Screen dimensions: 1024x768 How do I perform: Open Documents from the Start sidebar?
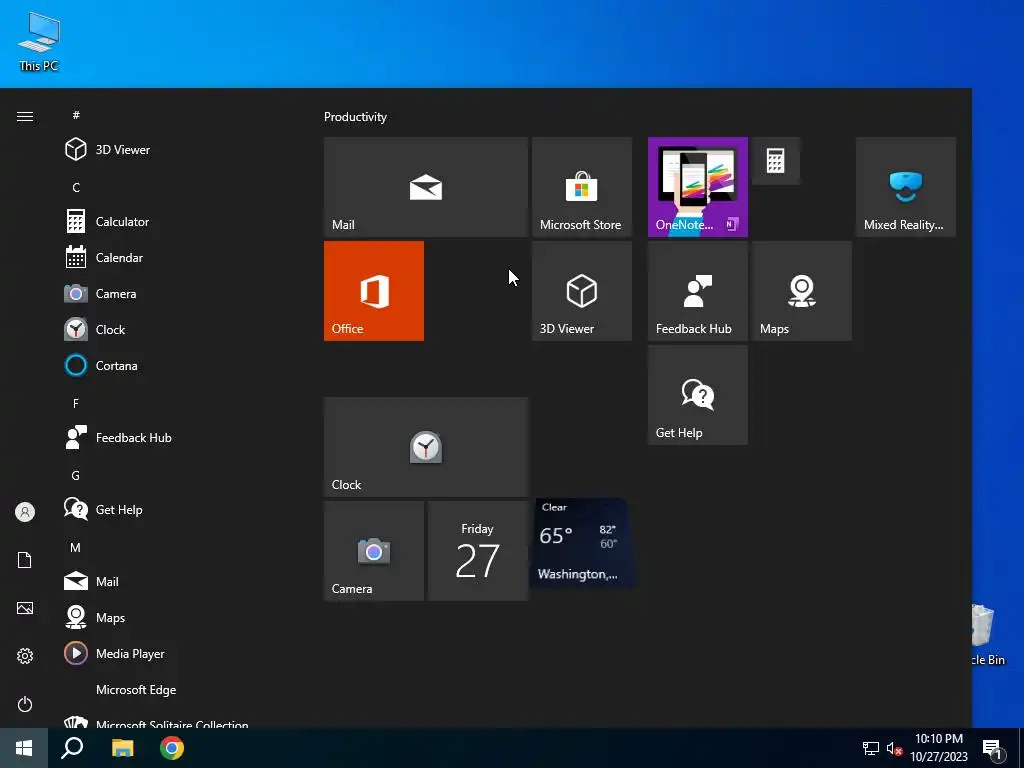point(25,560)
